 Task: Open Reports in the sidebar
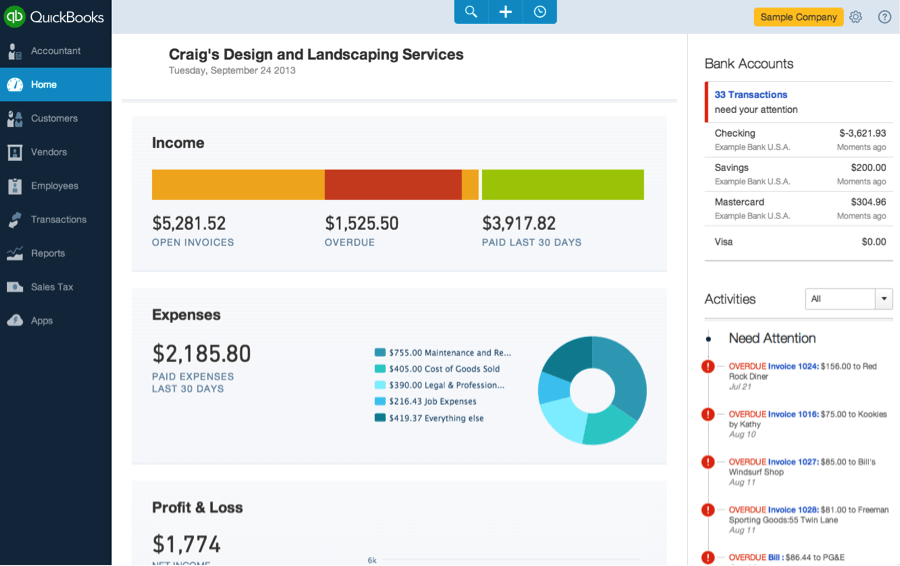56,253
